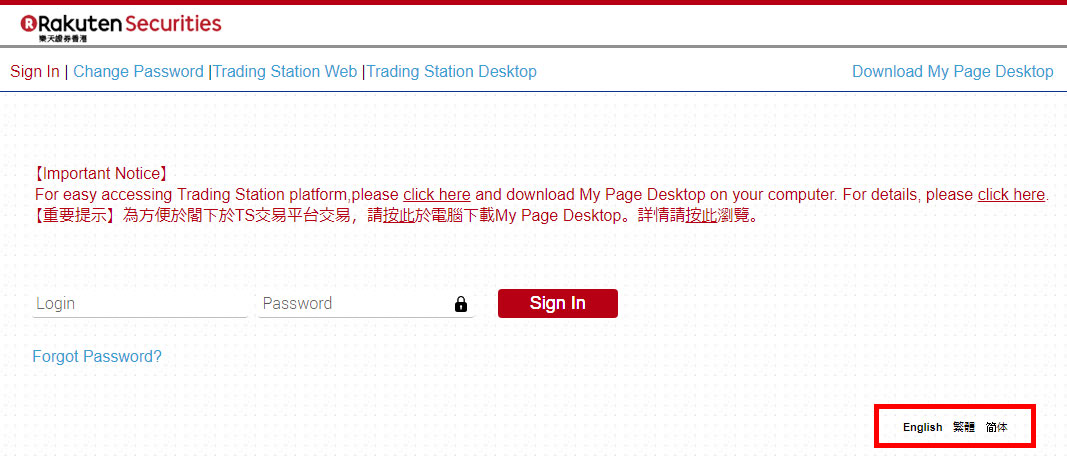This screenshot has width=1067, height=459.
Task: Go to Change Password page
Action: coord(138,72)
